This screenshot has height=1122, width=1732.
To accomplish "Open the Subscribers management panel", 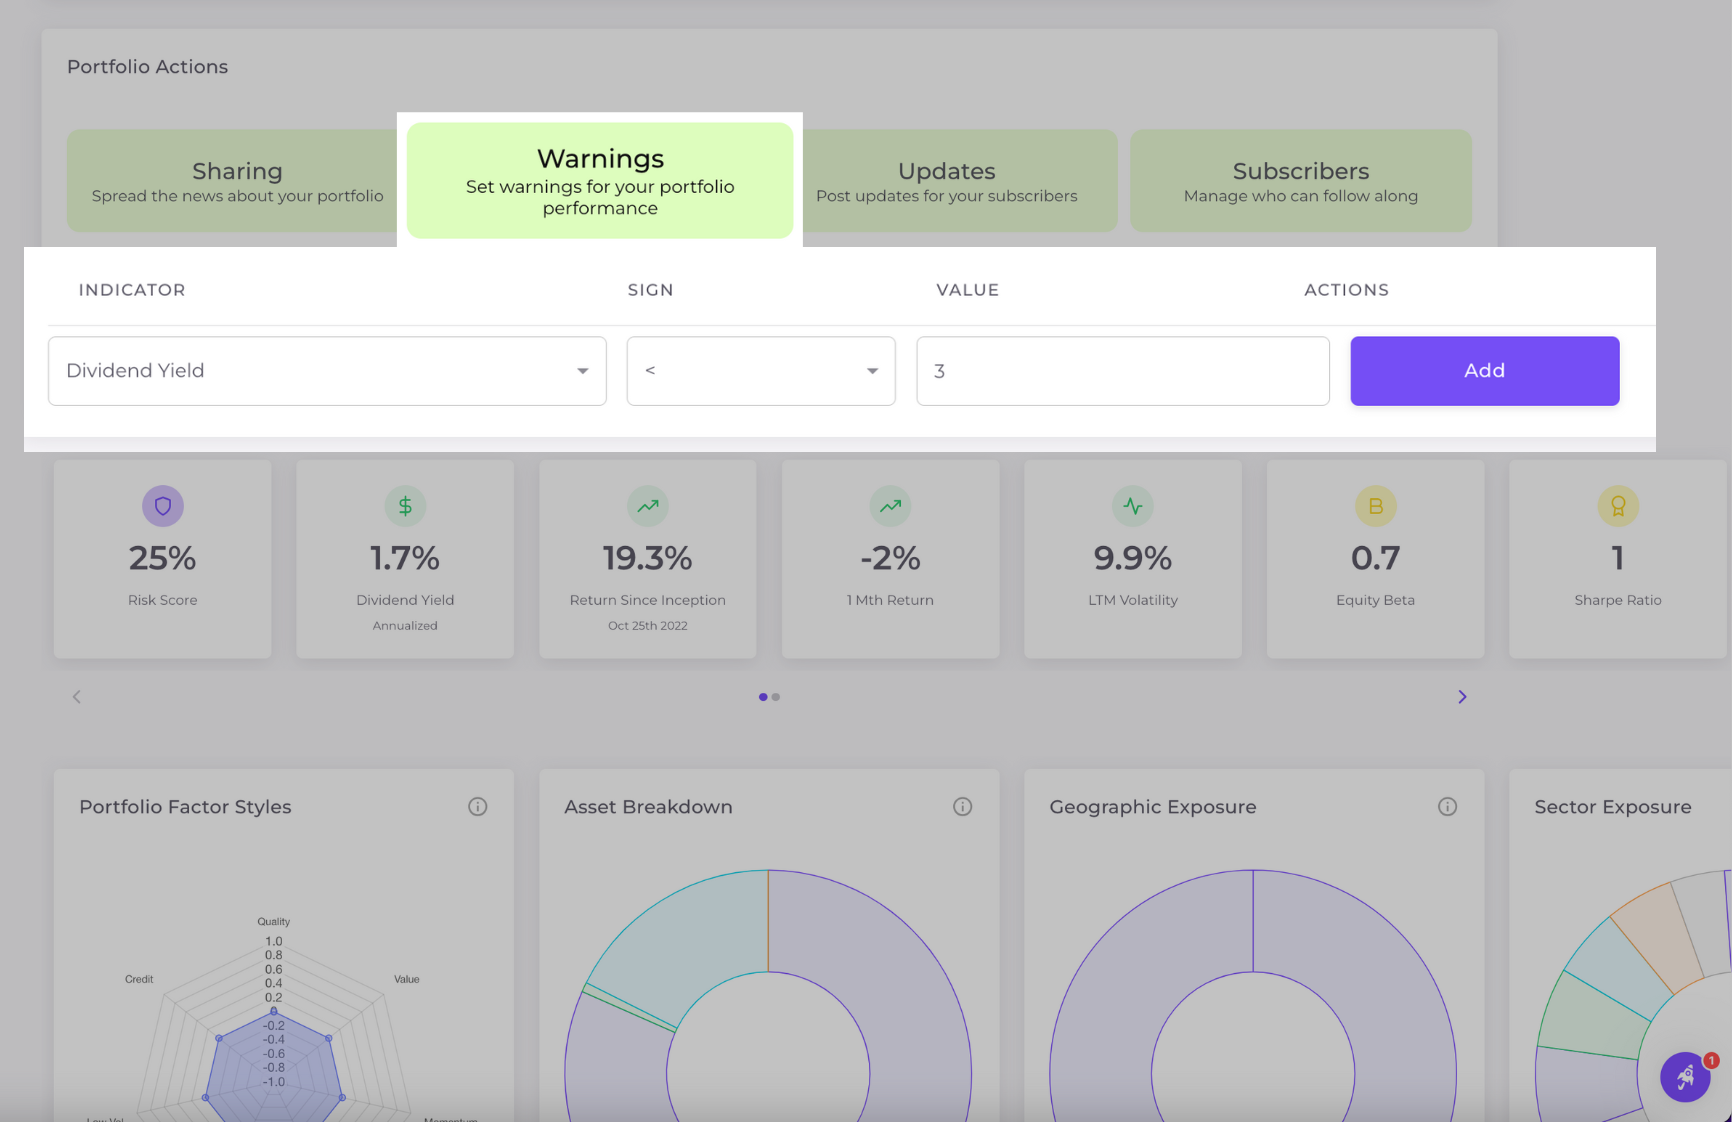I will pos(1300,180).
